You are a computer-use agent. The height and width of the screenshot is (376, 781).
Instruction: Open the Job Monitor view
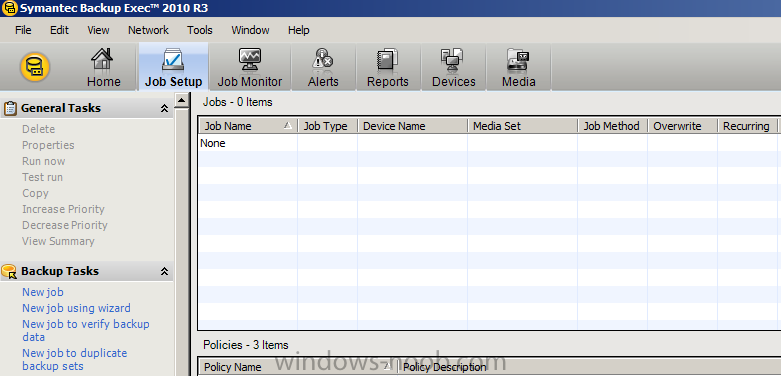(x=250, y=67)
